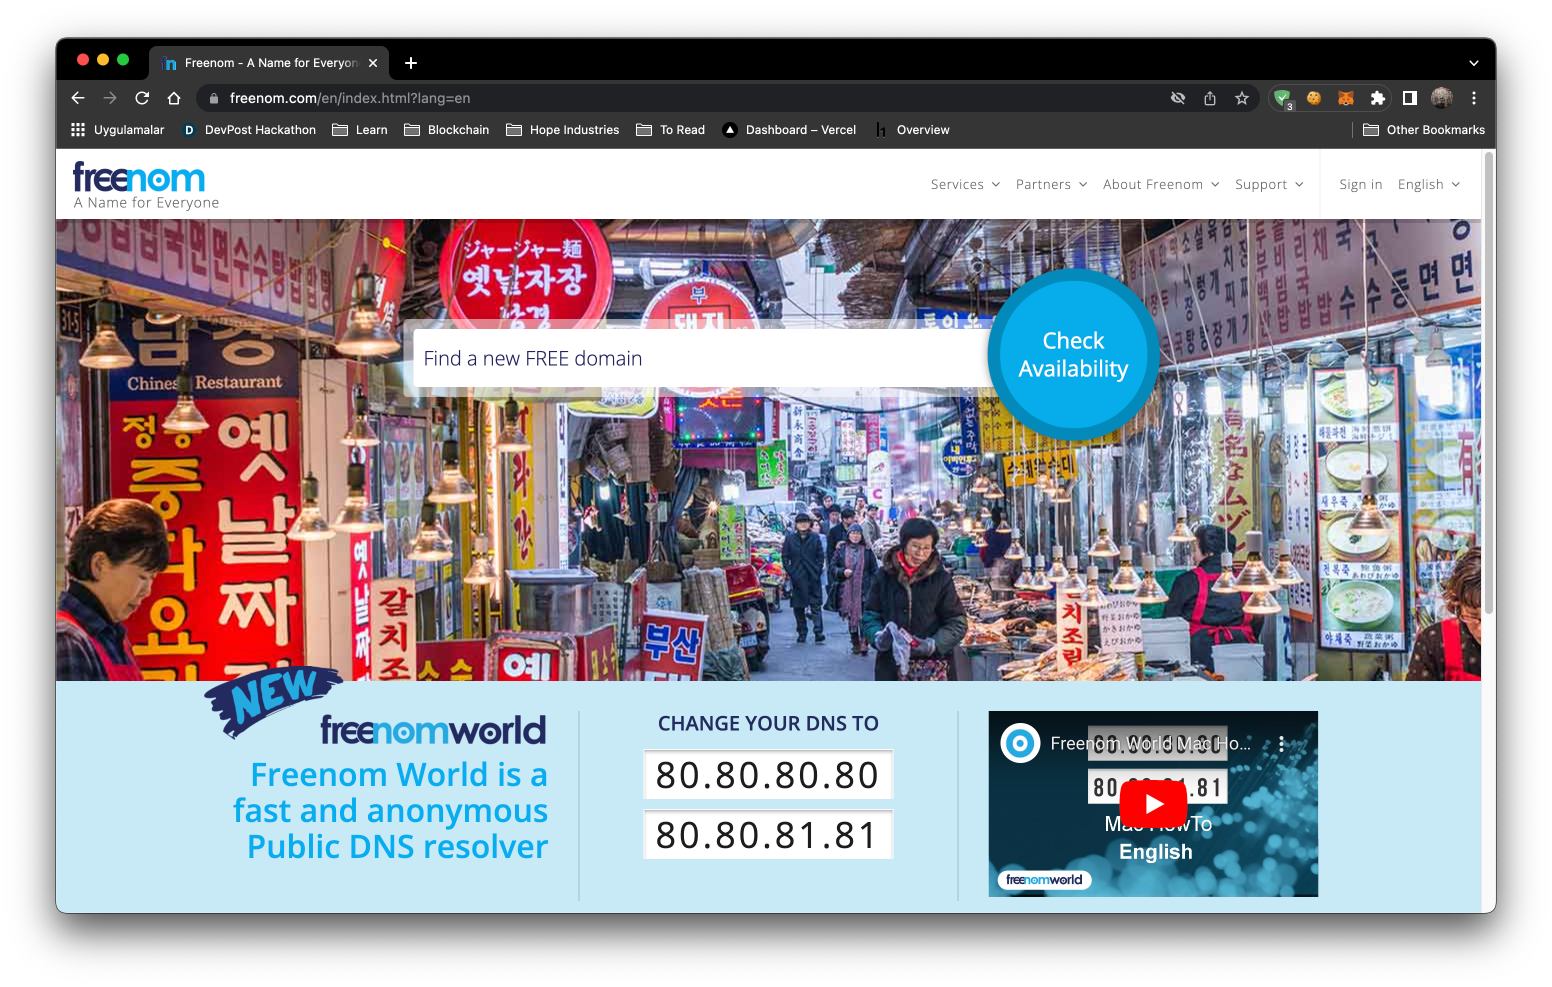Click the Sign in link

[x=1360, y=185]
